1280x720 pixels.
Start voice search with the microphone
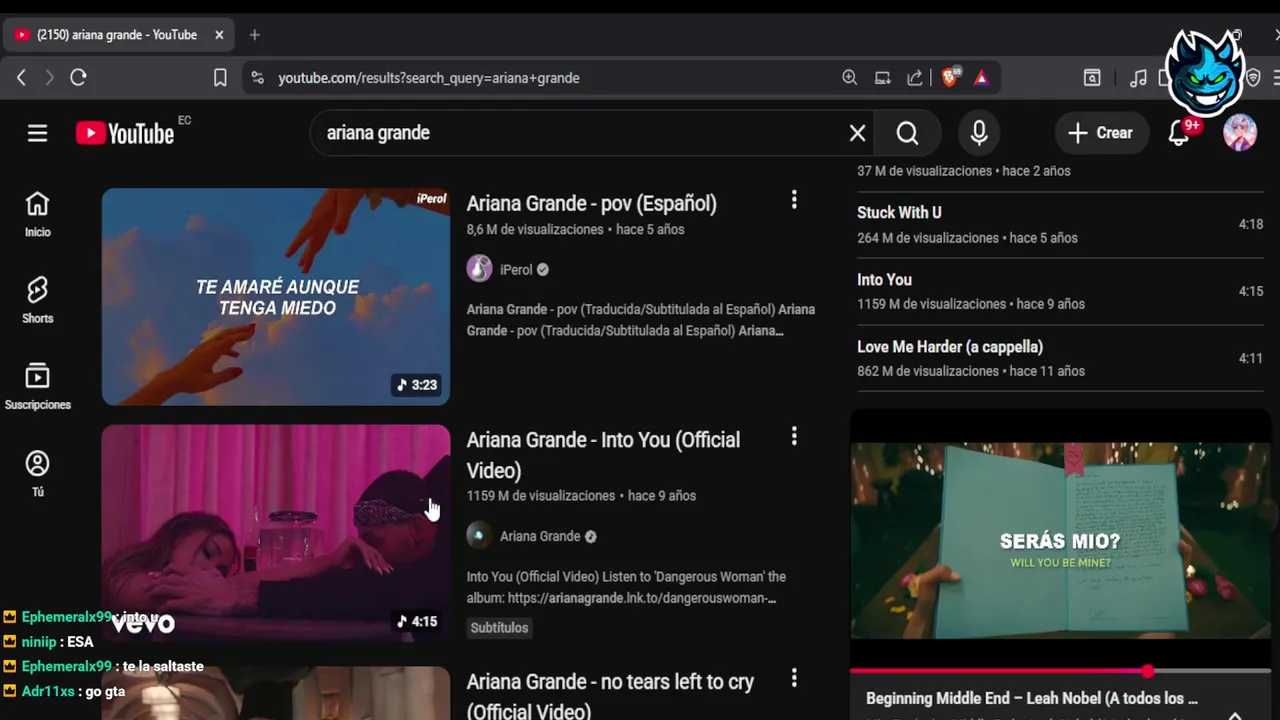[x=979, y=133]
